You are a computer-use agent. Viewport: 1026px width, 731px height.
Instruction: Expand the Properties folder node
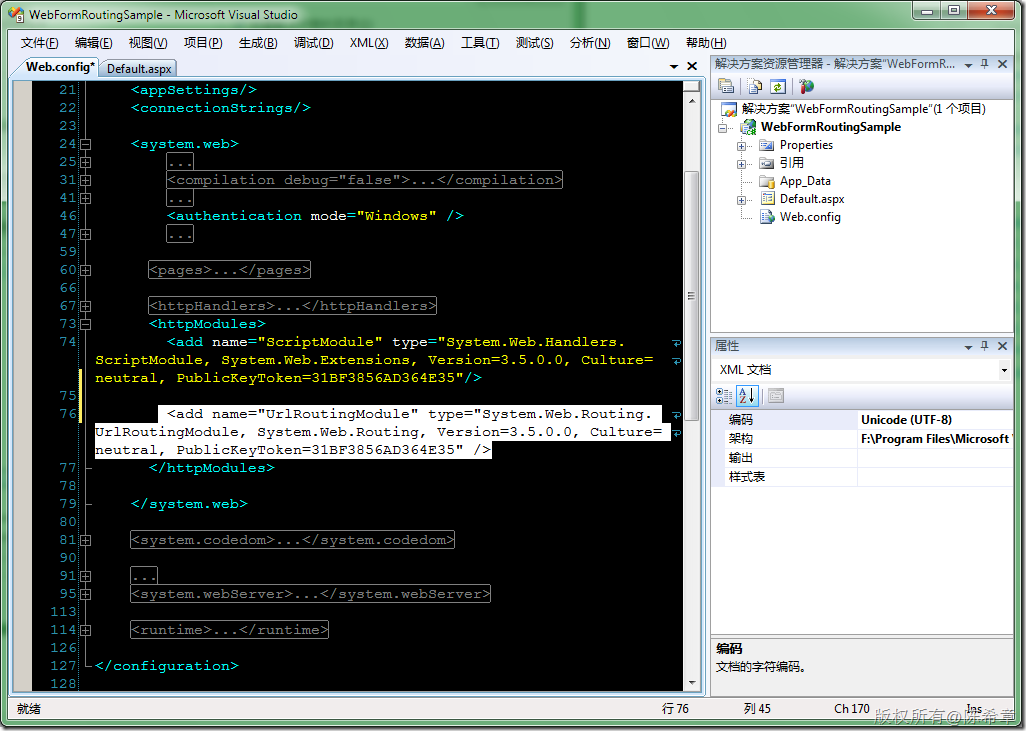741,146
